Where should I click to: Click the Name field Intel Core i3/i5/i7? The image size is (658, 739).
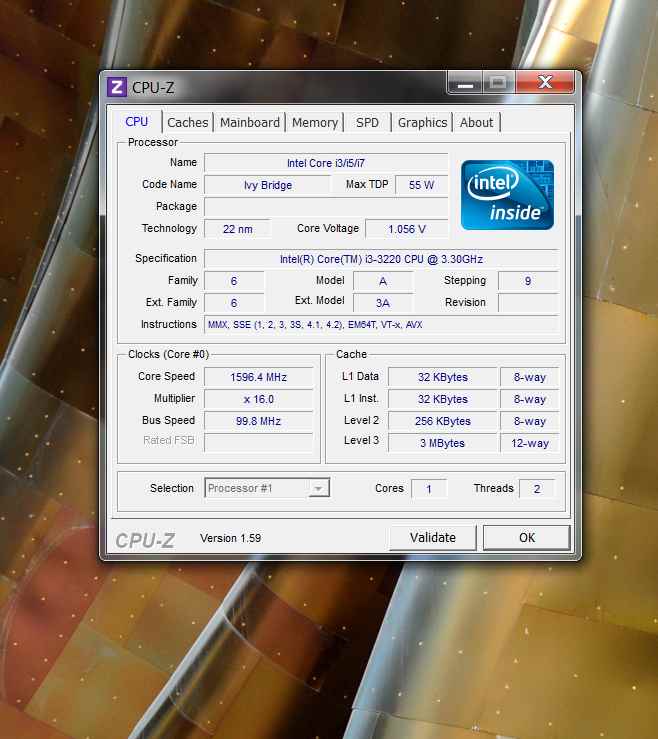(x=326, y=163)
